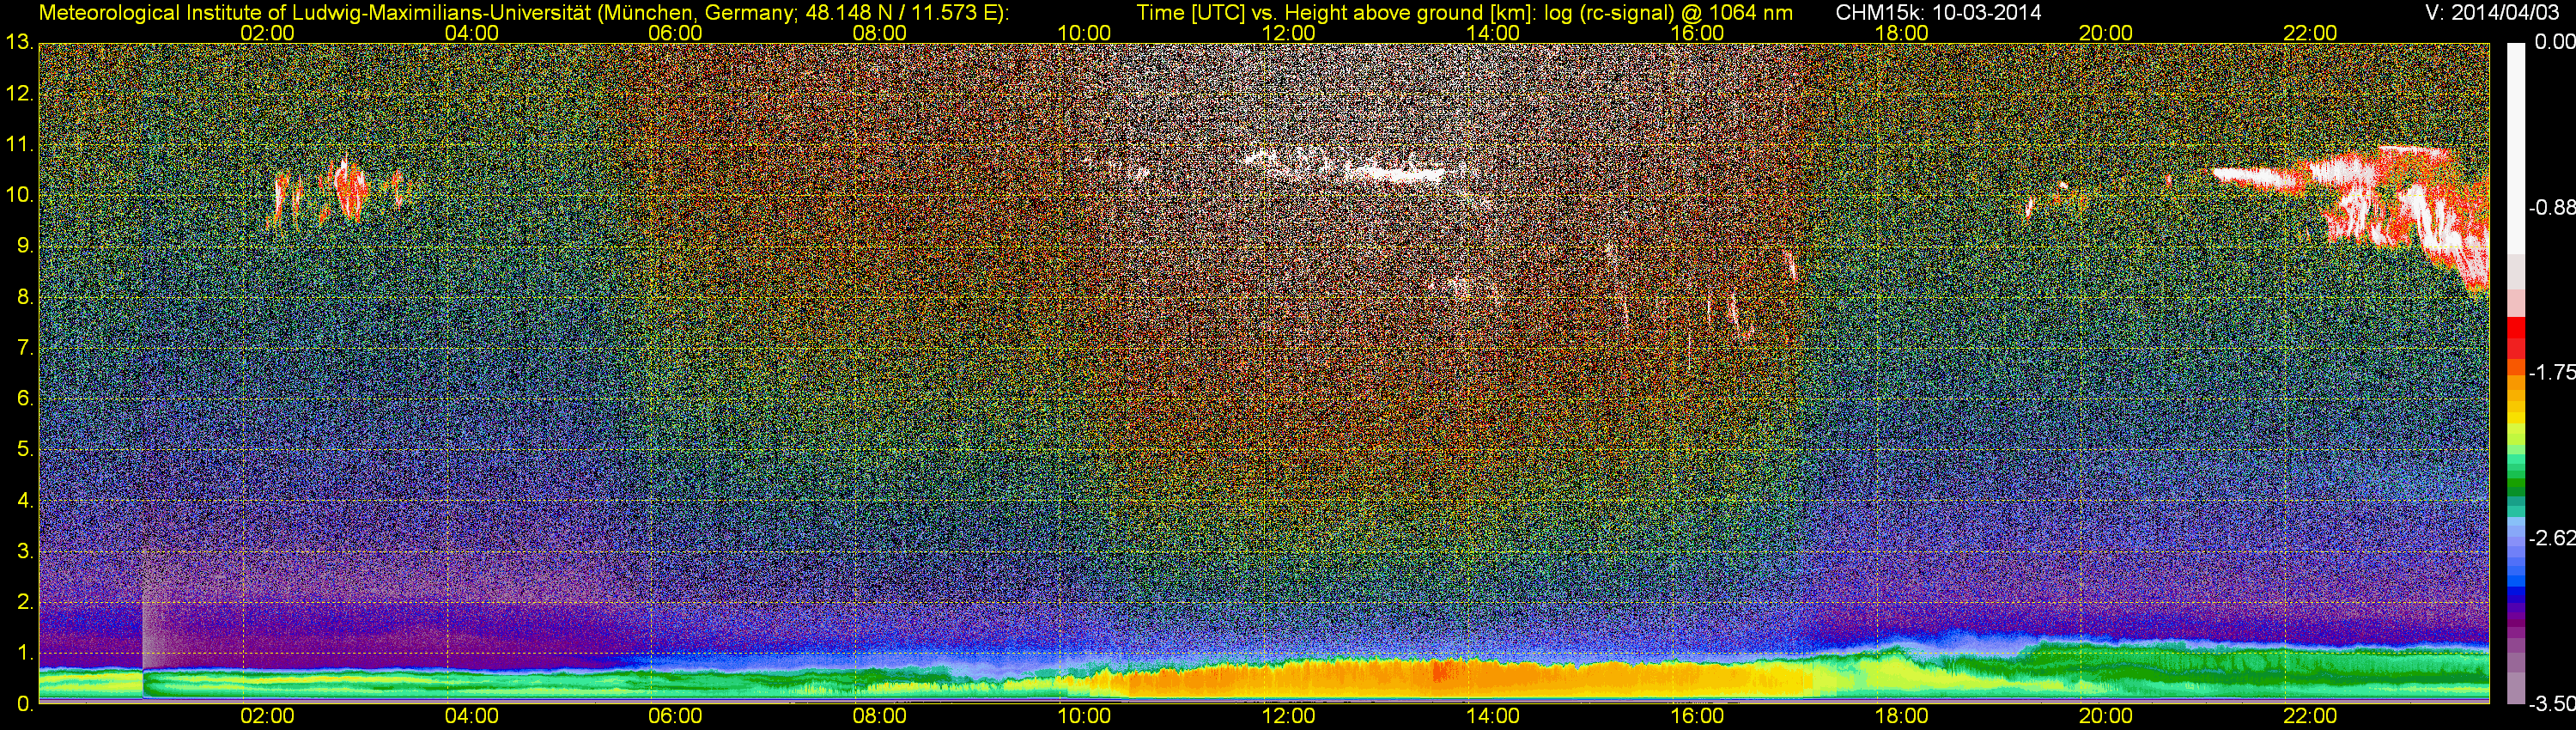Click the 'log (rc-signal) @ 1064 nm' text
This screenshot has width=2576, height=730.
(x=1668, y=13)
